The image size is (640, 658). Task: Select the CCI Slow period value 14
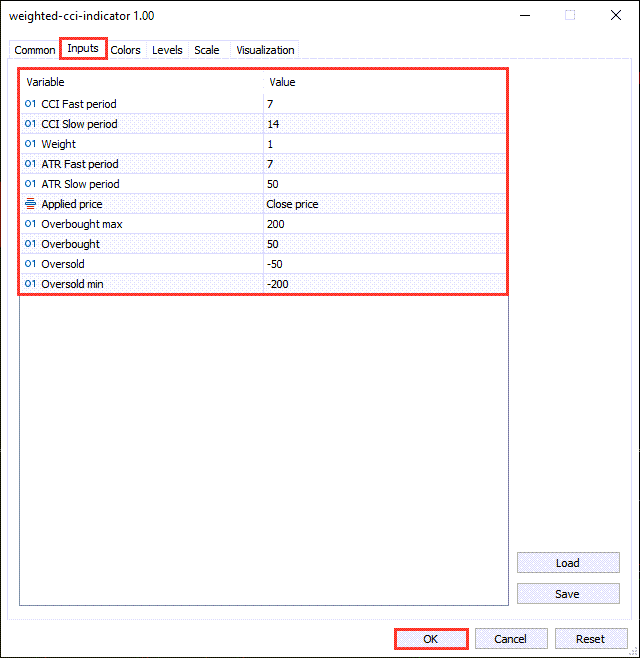(x=385, y=124)
